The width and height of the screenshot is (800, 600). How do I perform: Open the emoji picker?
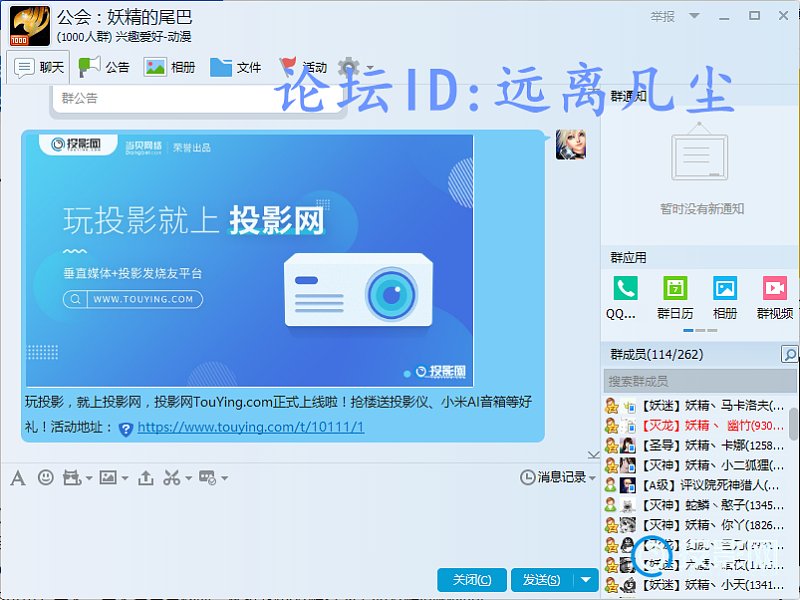point(45,478)
